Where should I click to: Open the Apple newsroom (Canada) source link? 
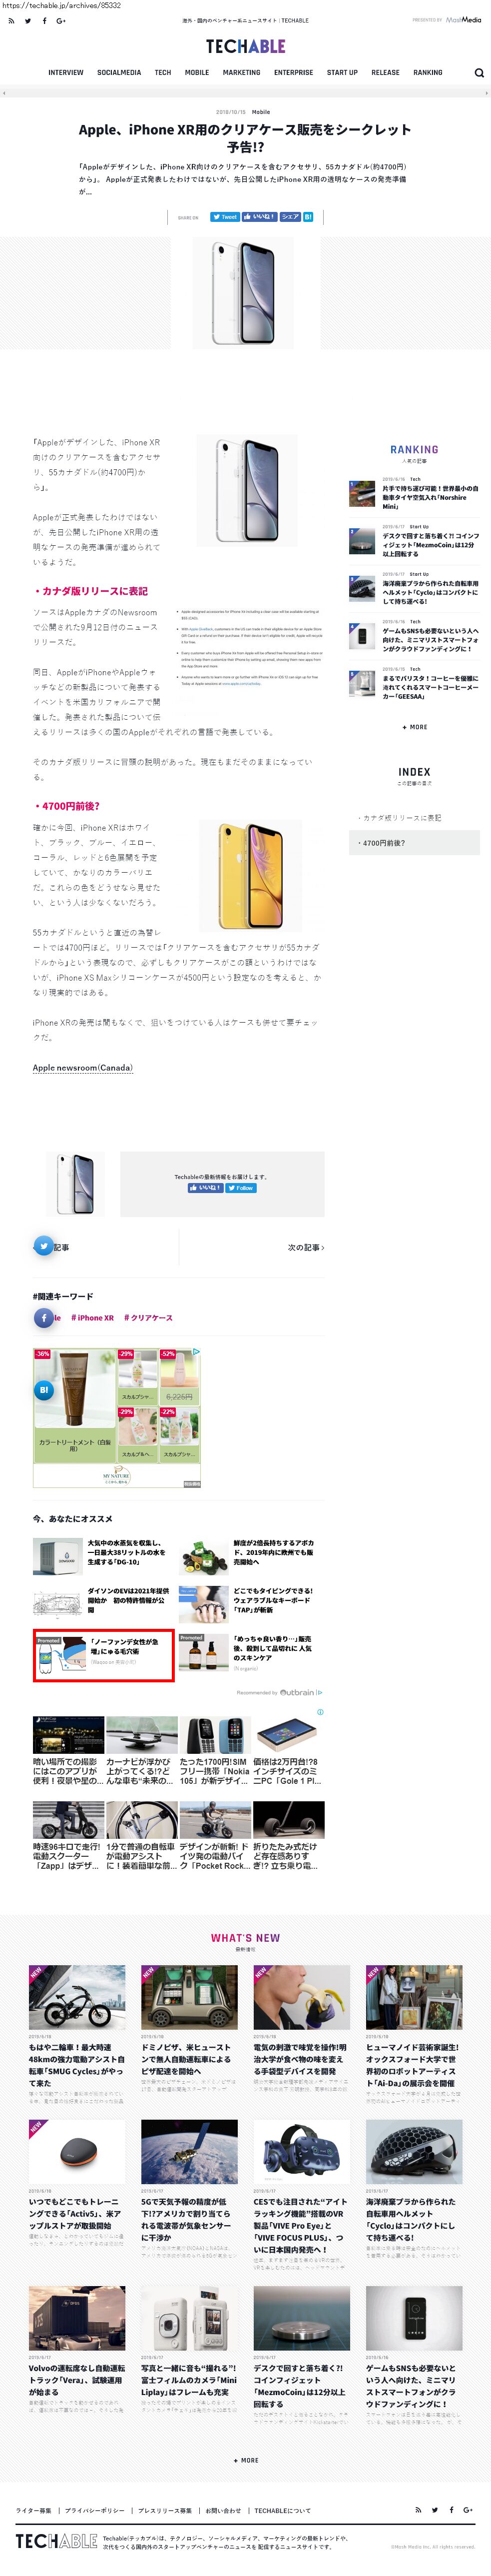83,1067
